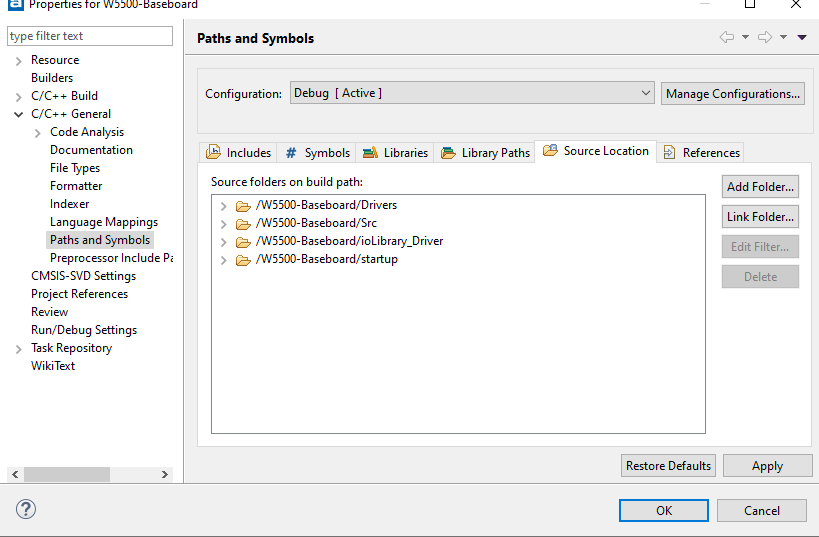Select Project References in the tree

pyautogui.click(x=79, y=294)
